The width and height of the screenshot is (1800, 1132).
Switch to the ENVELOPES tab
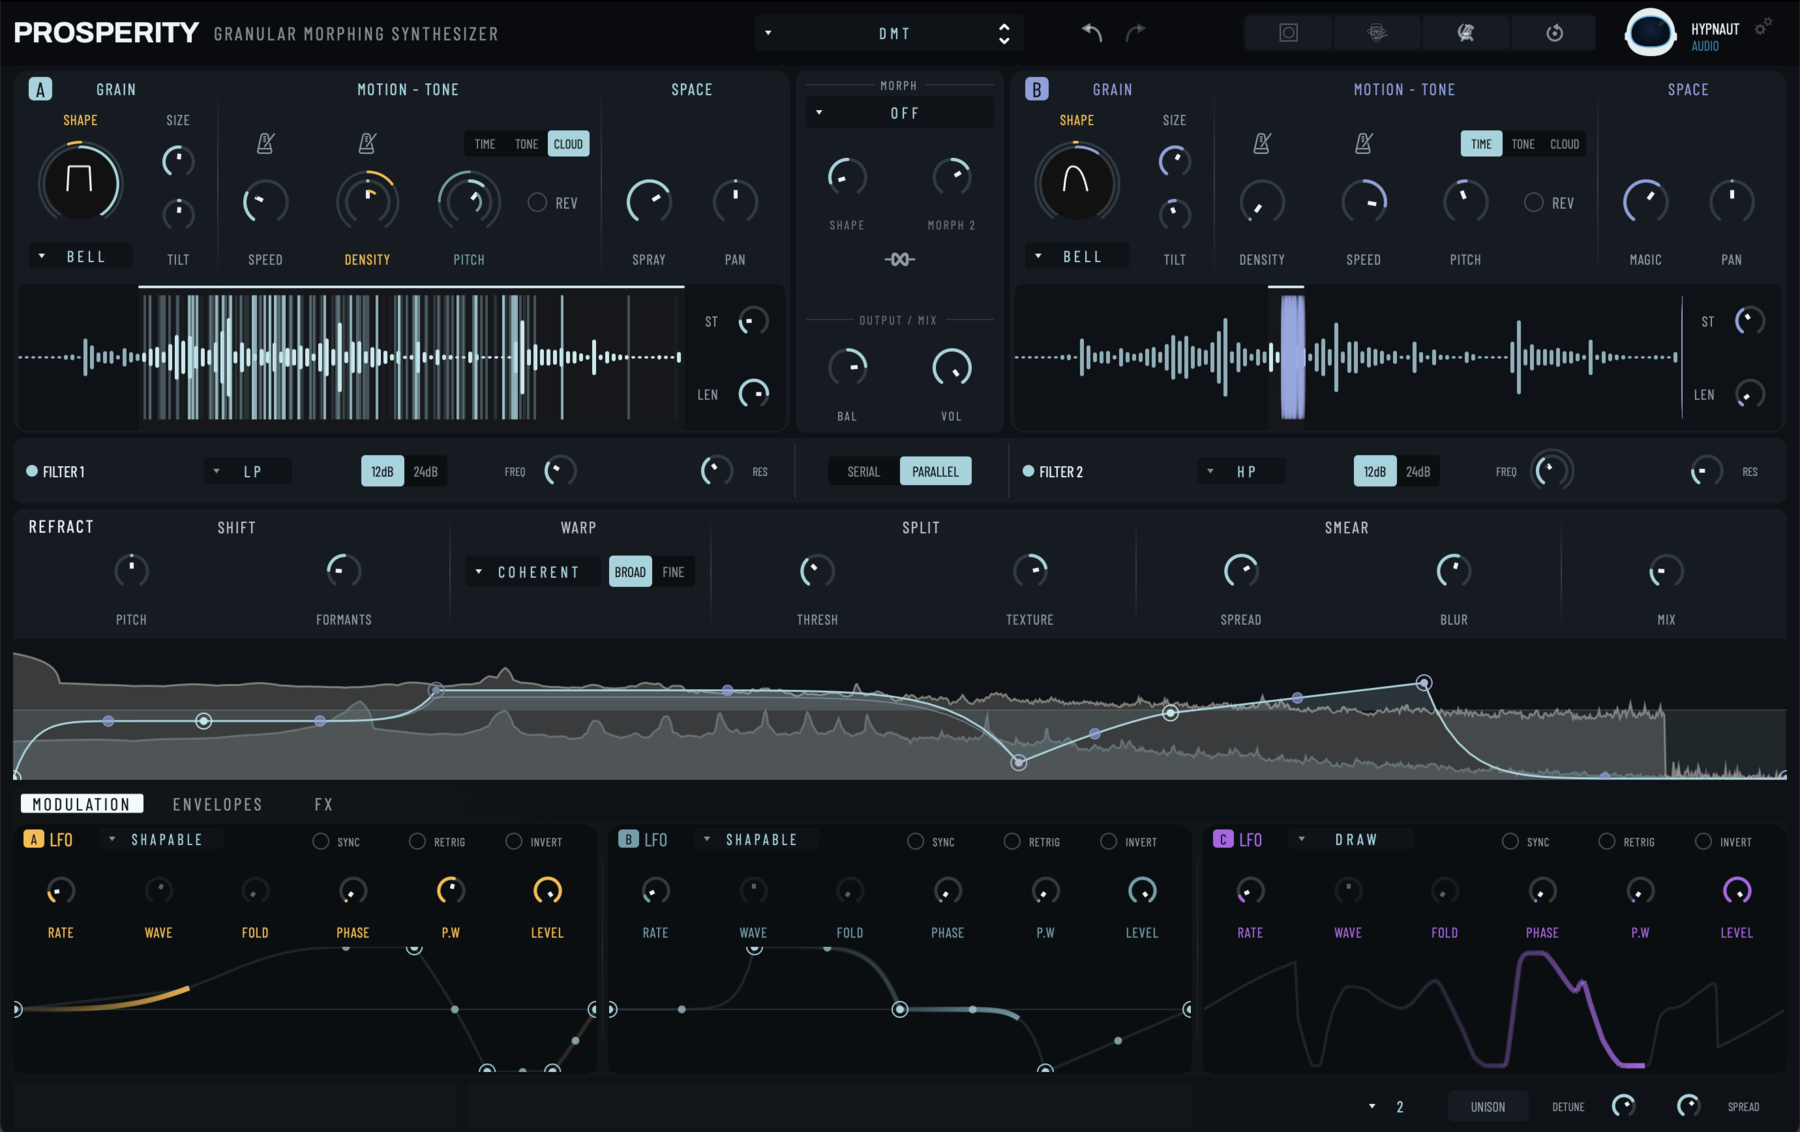217,804
